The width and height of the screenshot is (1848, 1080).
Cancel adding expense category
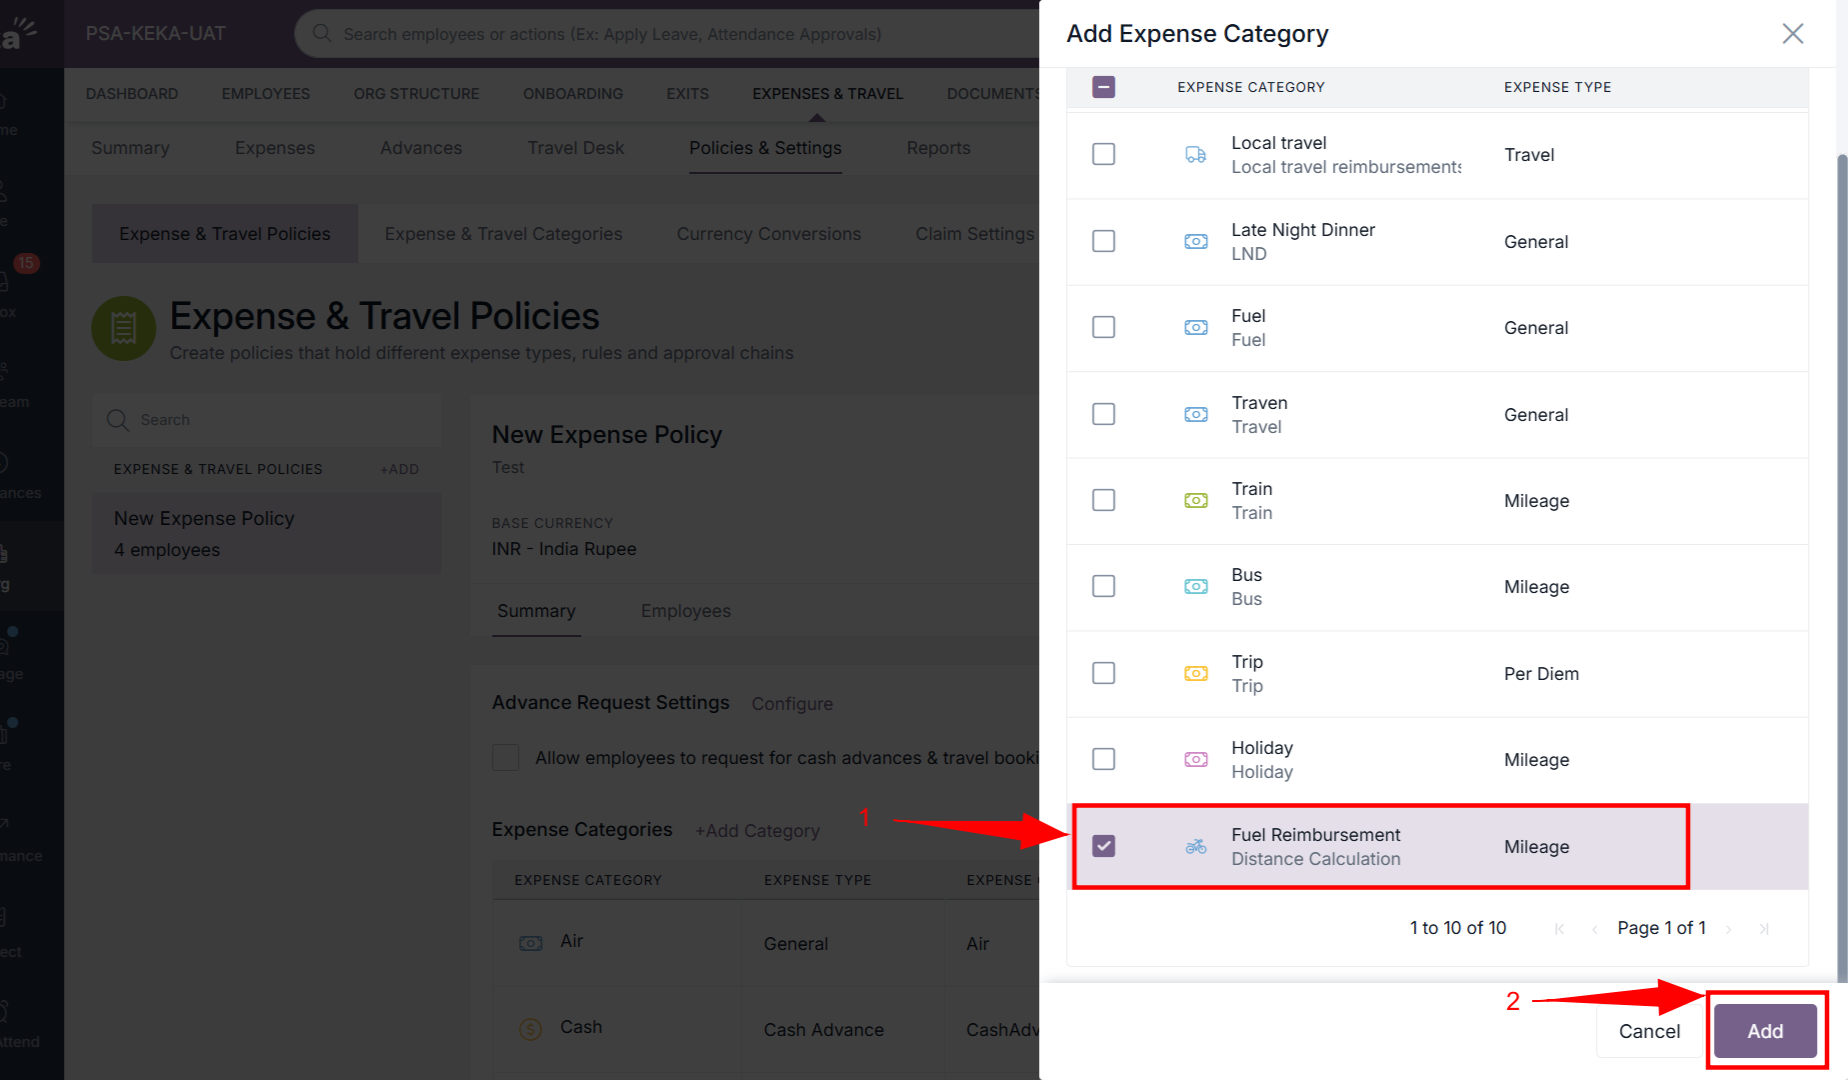point(1649,1031)
